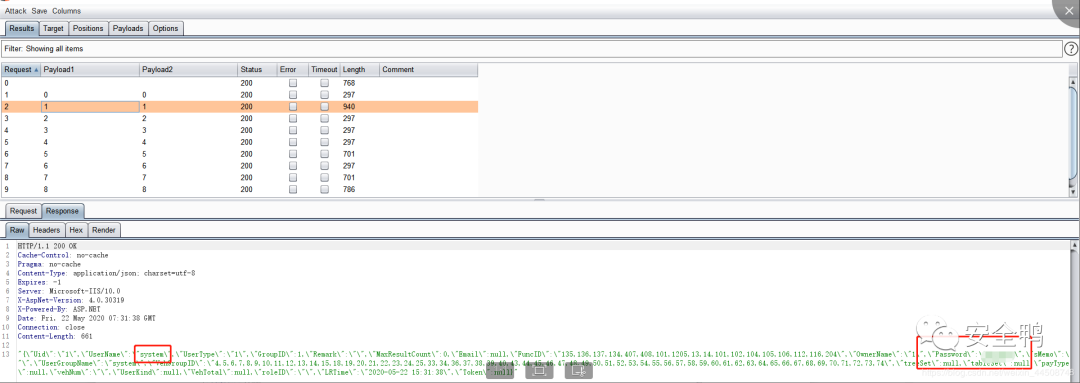Switch to the Request message tab
1080x383 pixels.
point(23,211)
